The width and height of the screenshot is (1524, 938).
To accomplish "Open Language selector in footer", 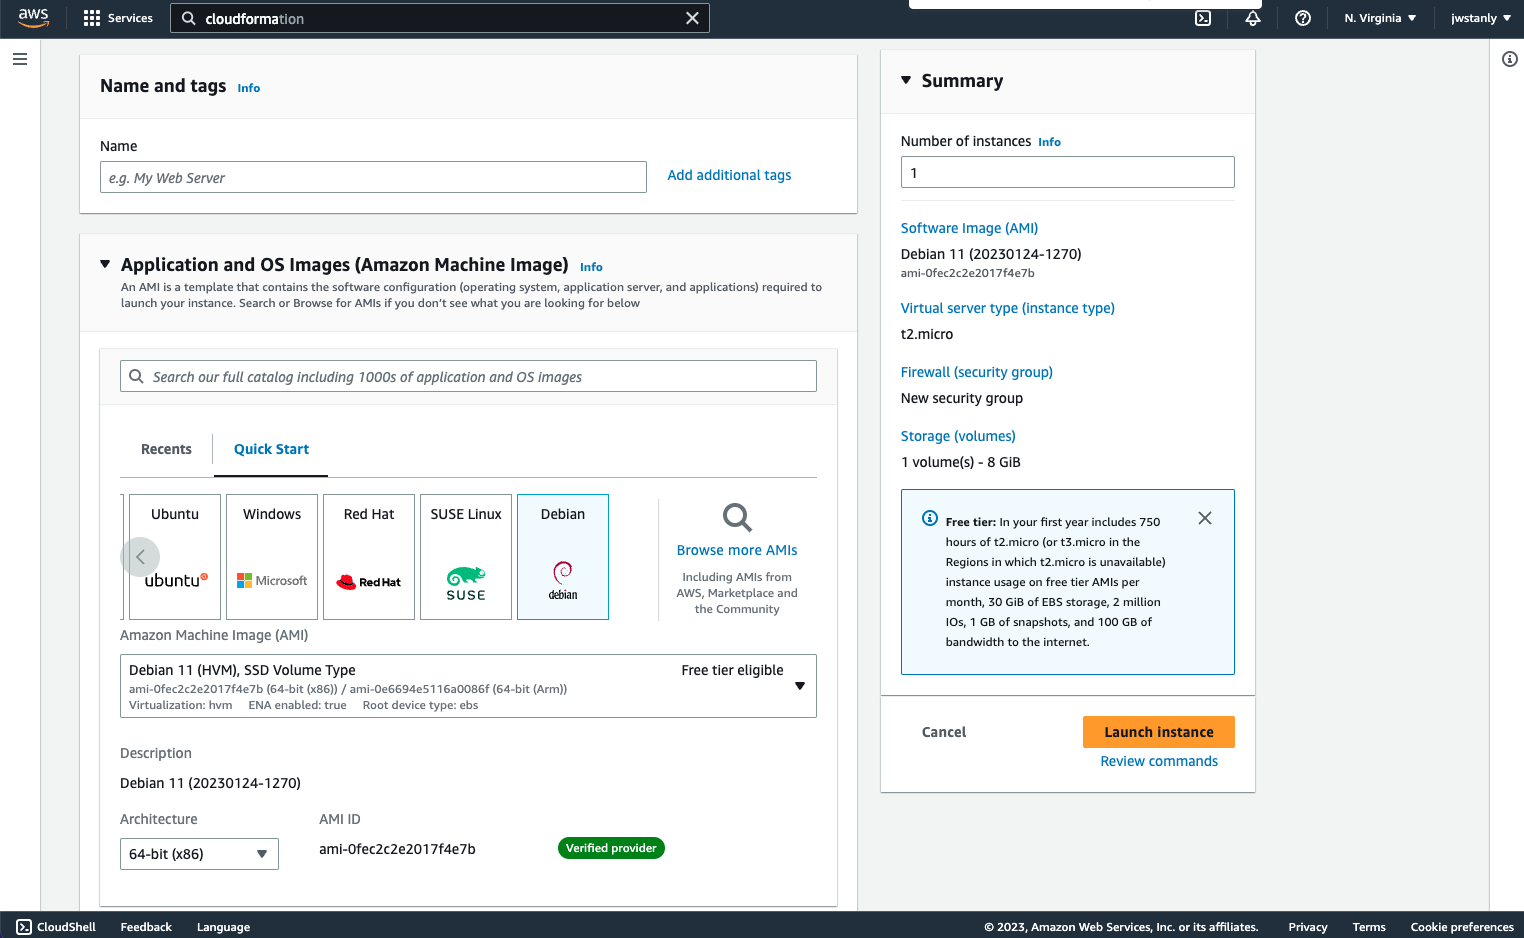I will [x=223, y=927].
